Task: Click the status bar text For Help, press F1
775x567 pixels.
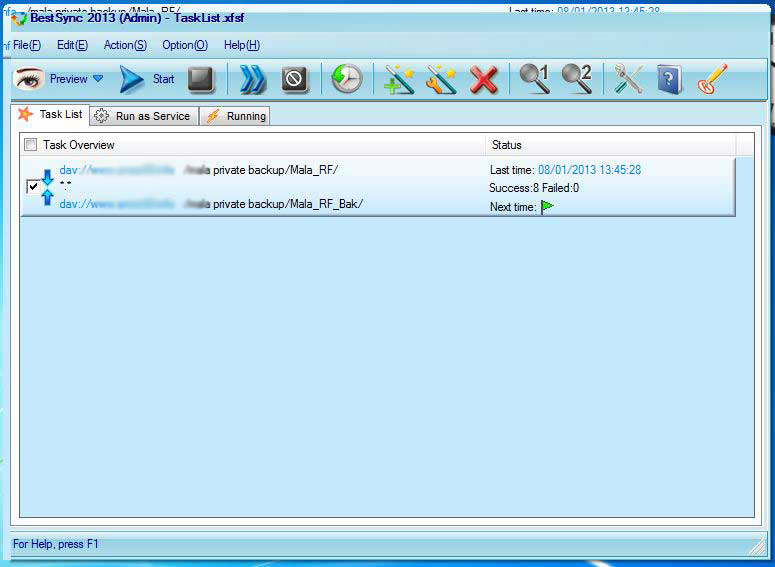Action: click(x=55, y=544)
